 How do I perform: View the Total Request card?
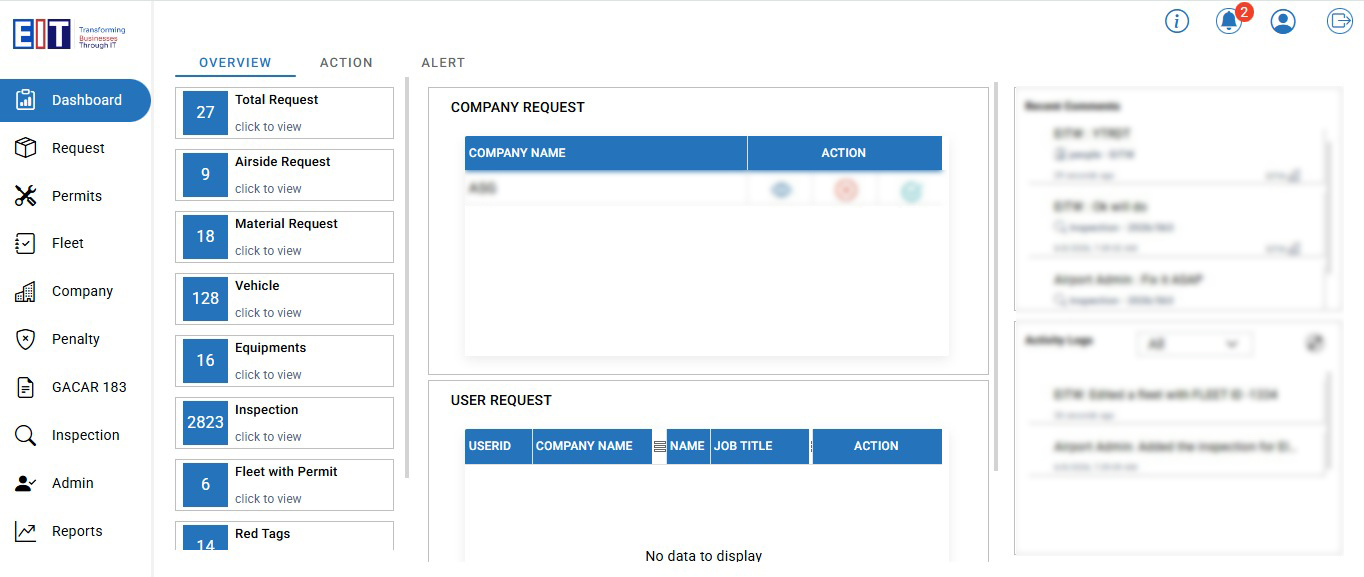284,113
